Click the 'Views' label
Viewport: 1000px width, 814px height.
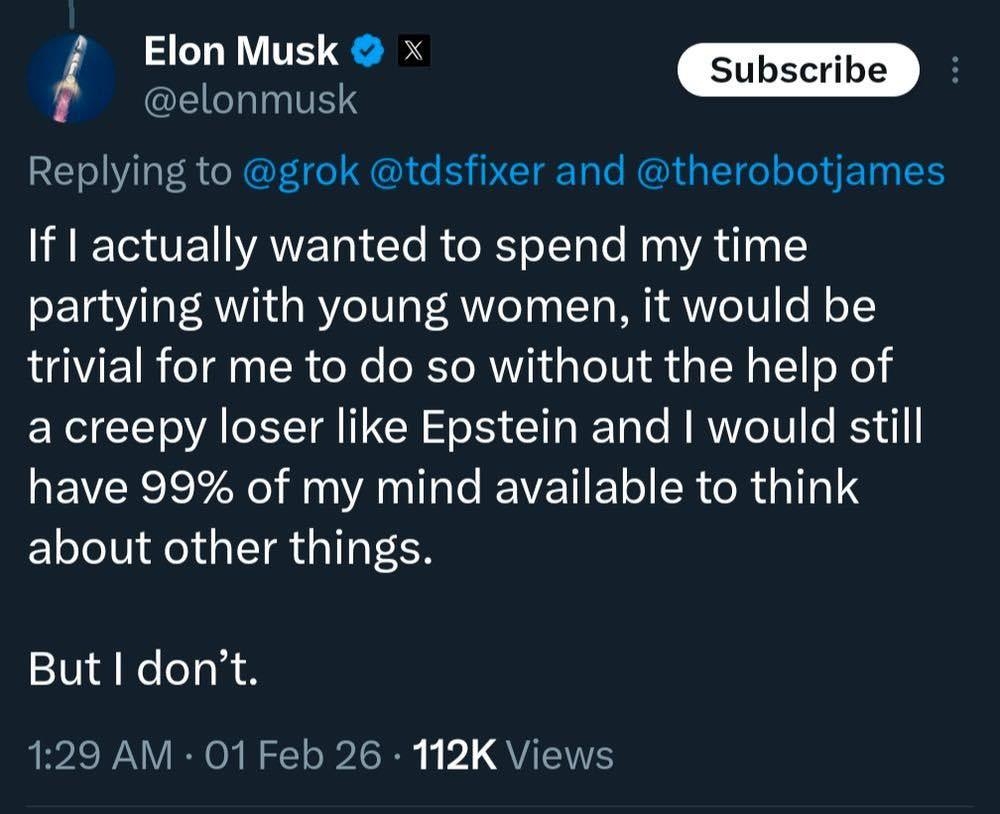(x=560, y=755)
